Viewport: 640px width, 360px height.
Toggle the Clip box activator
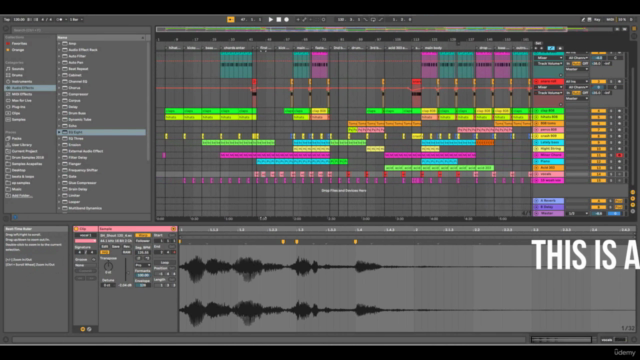coord(76,229)
